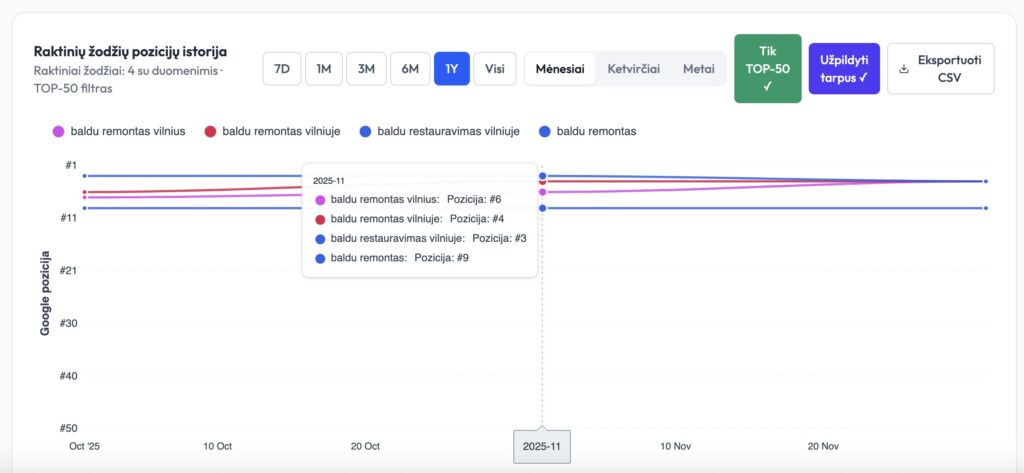Screen dimensions: 1024x473
Task: Toggle legend item baldu remontas vilnius
Action: point(119,131)
